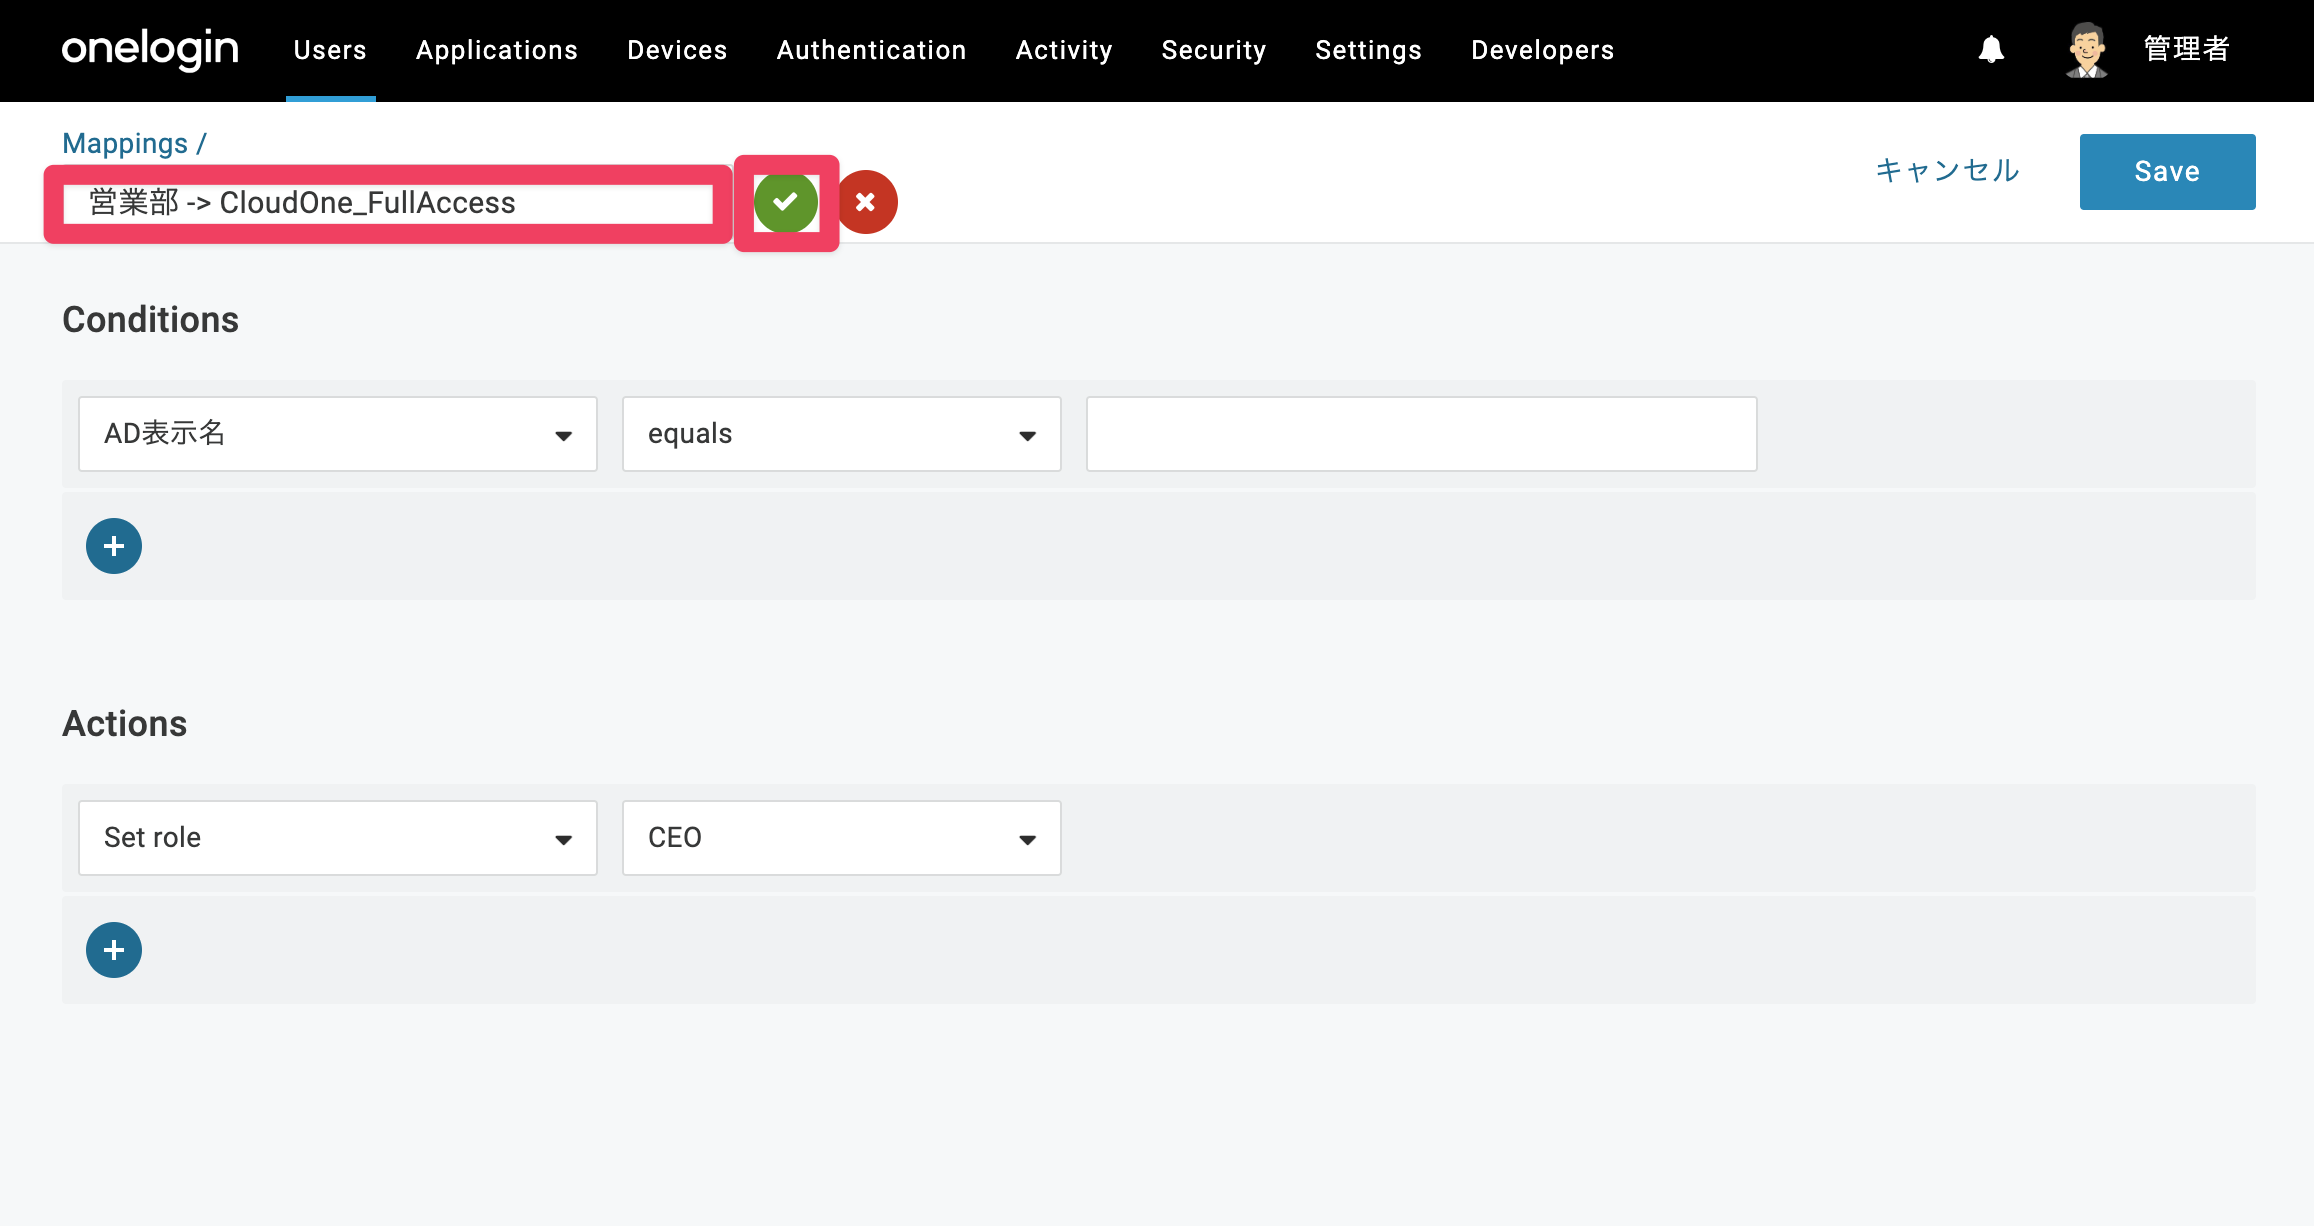Add a new action with plus icon
Screen dimensions: 2314x1226
pos(114,950)
